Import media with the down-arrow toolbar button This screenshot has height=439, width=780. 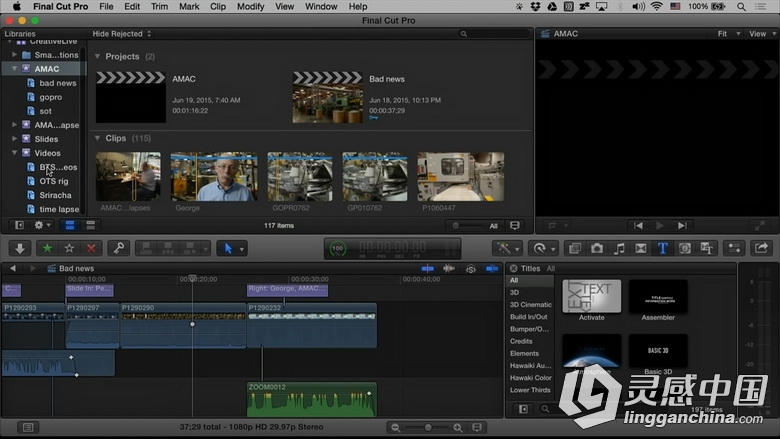tap(20, 248)
